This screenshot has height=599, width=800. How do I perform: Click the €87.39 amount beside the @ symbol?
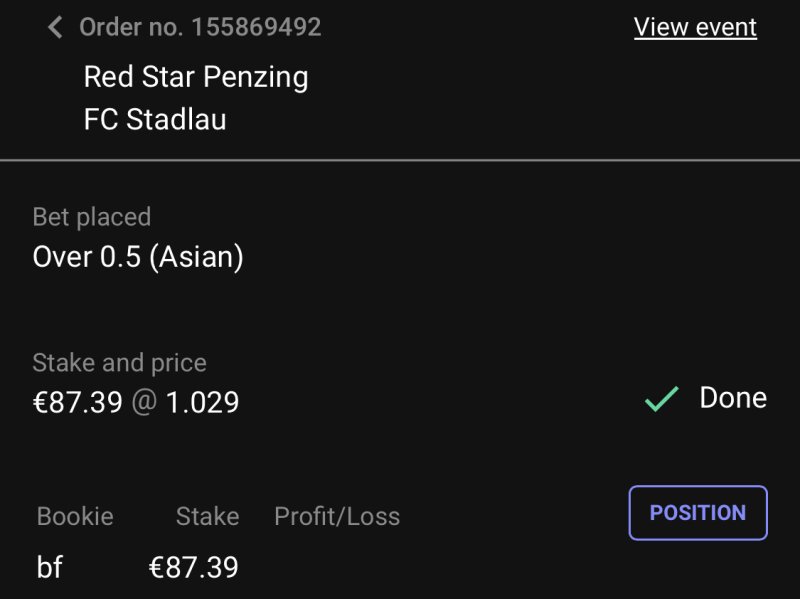77,403
